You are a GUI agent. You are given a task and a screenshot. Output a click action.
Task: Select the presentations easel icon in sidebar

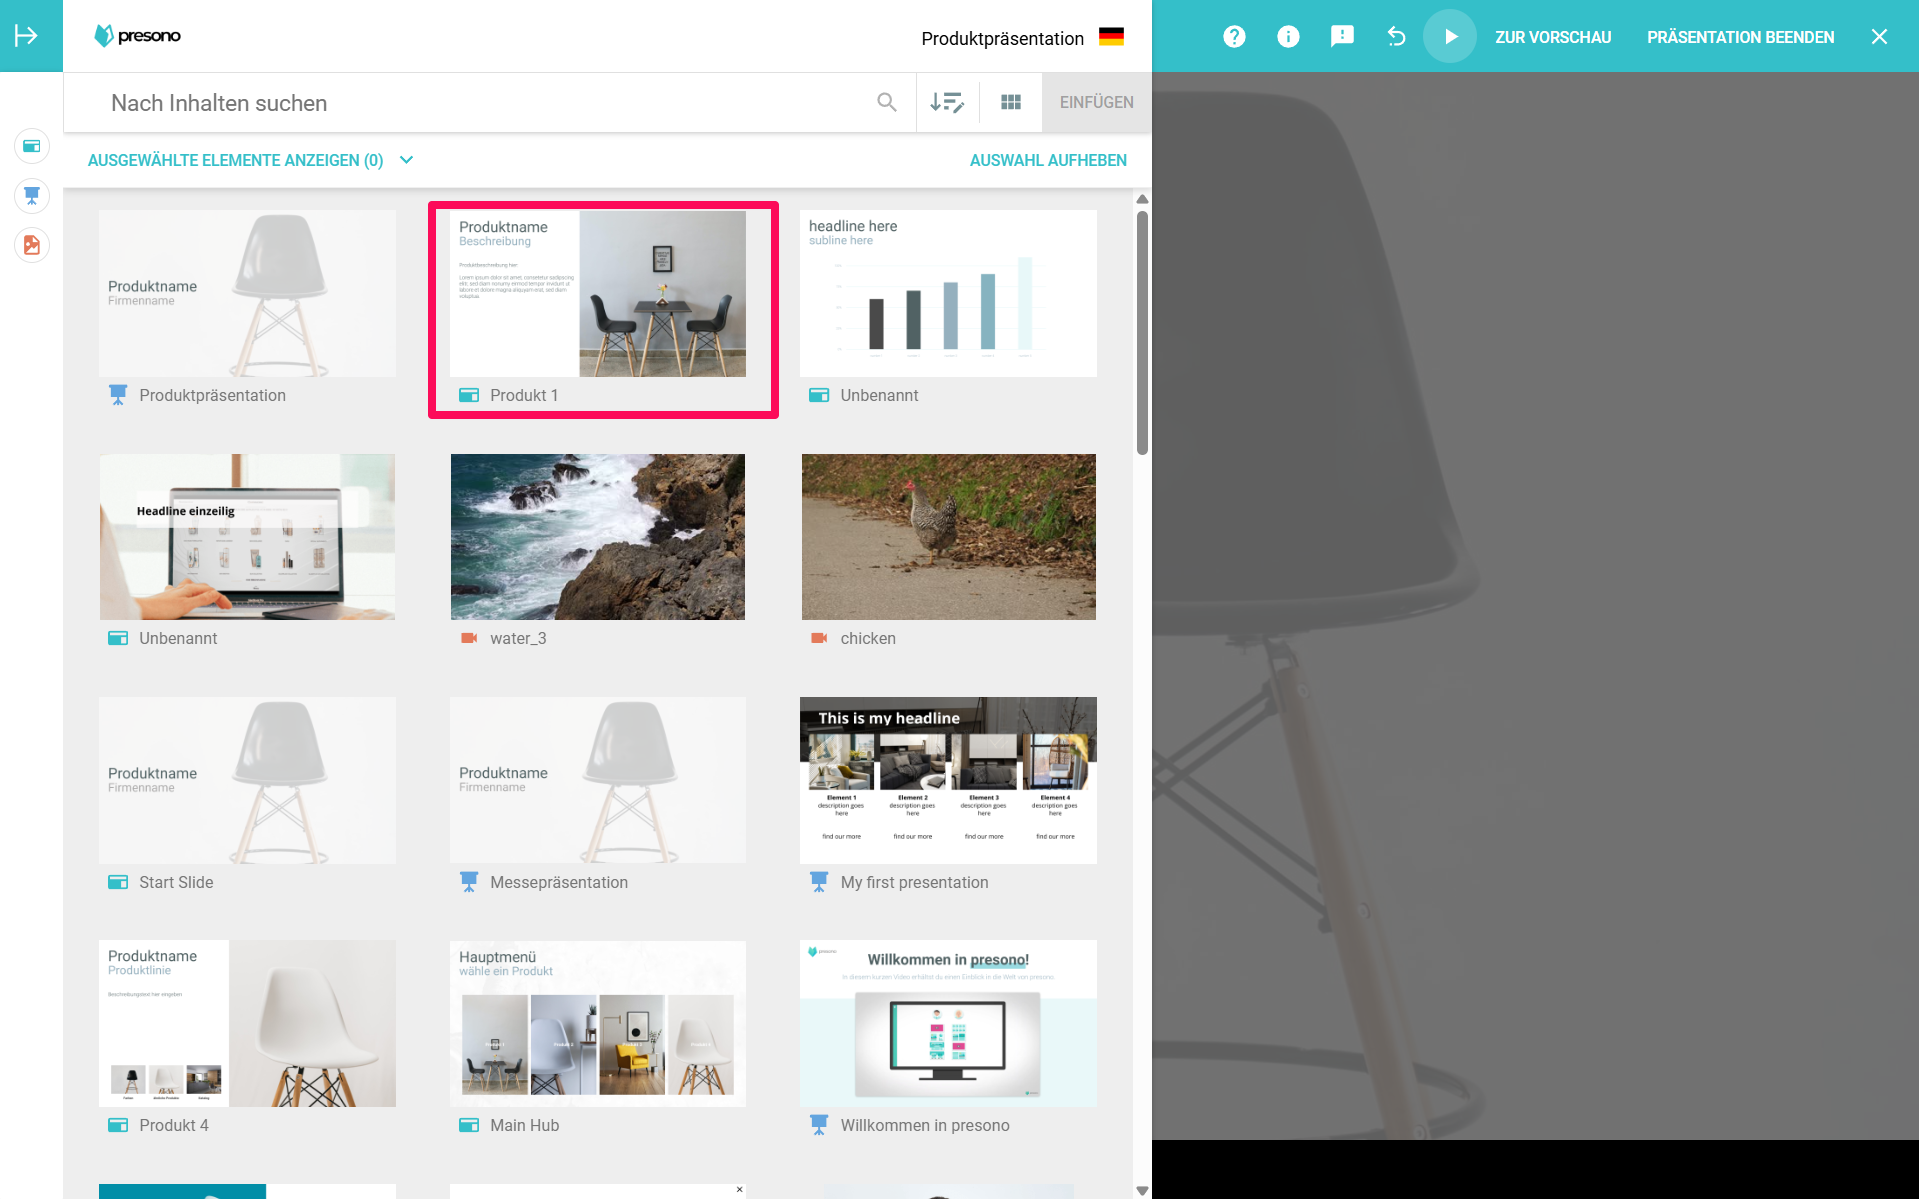point(32,195)
